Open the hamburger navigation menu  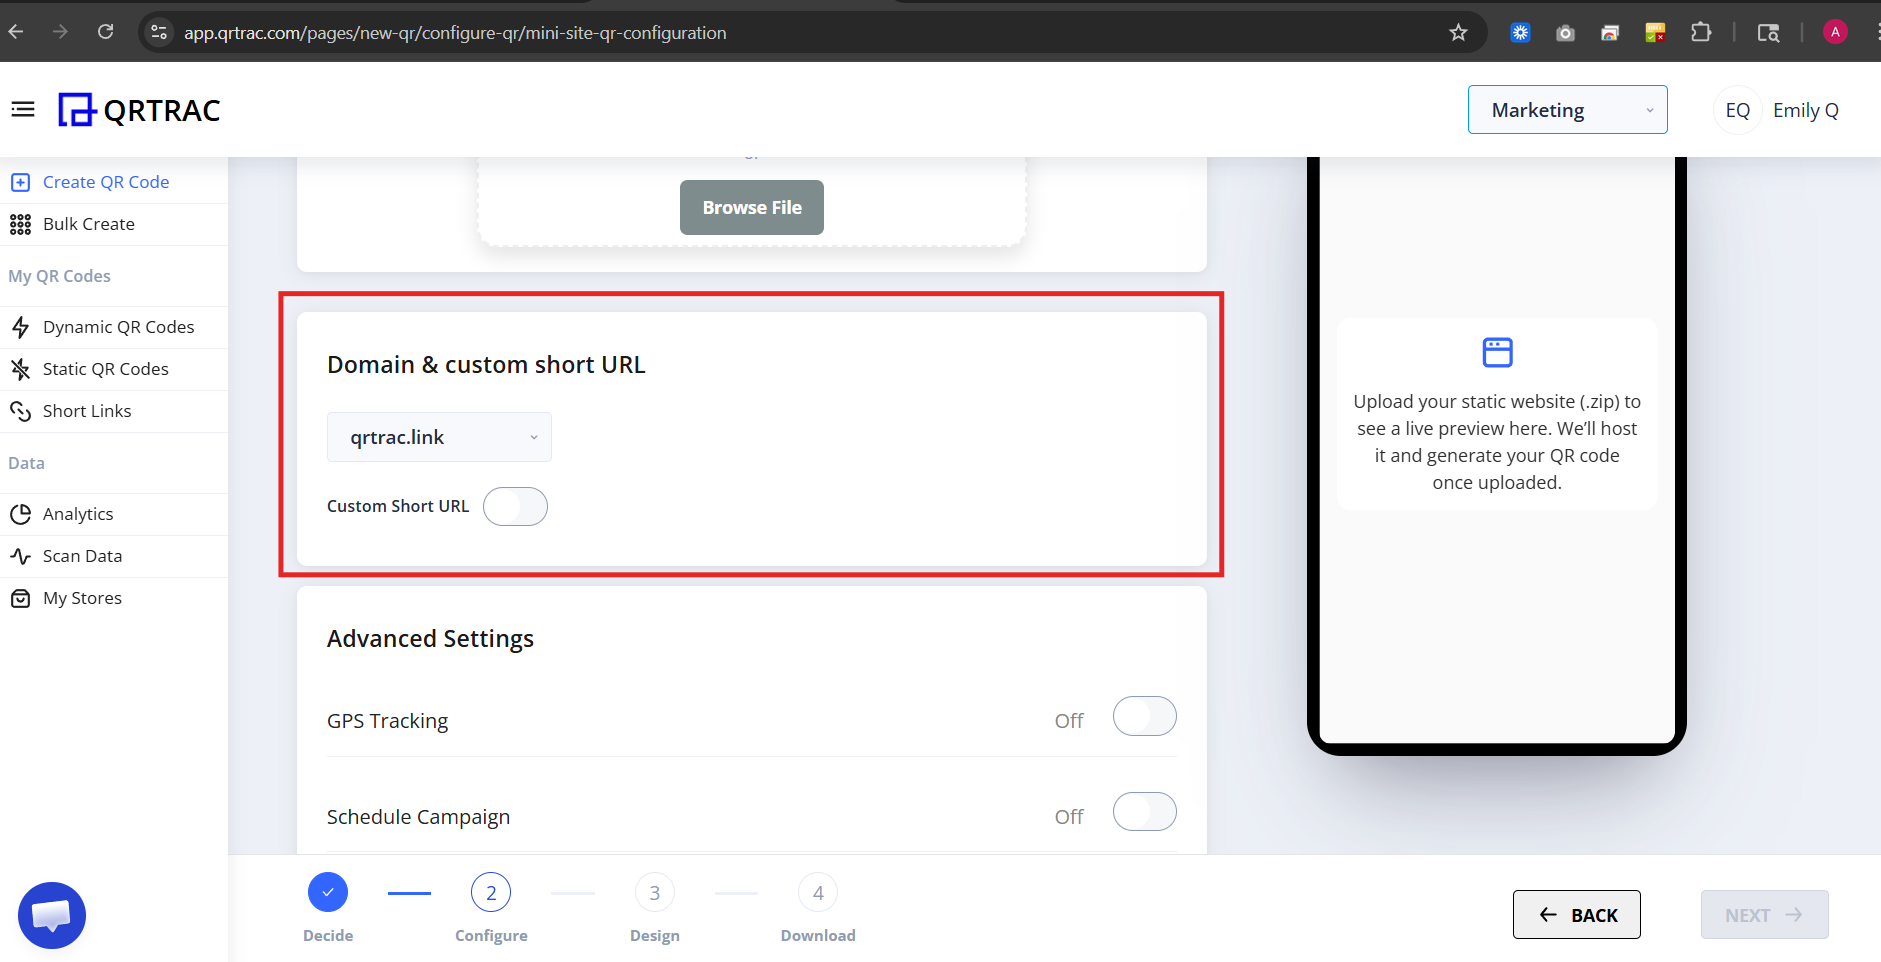pos(22,109)
